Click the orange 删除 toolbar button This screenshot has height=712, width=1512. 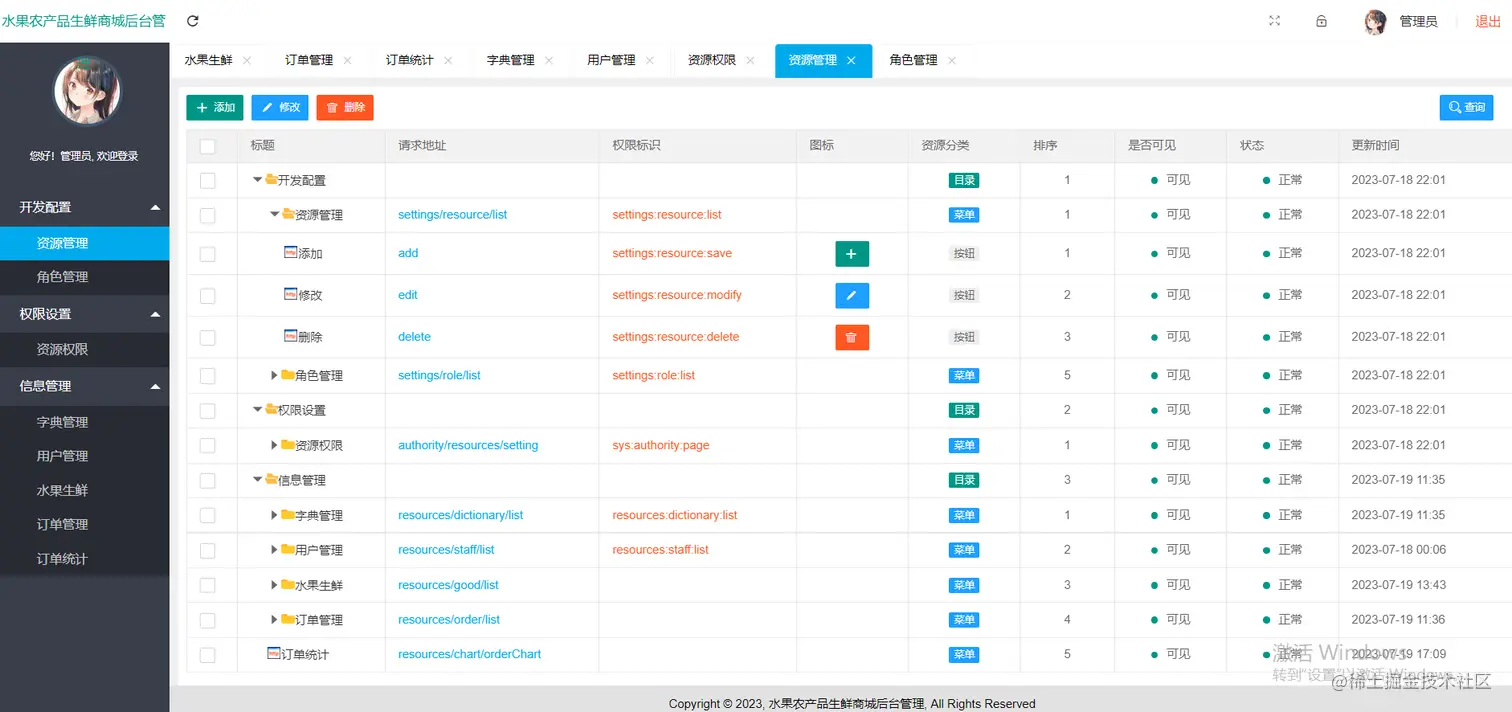click(345, 107)
